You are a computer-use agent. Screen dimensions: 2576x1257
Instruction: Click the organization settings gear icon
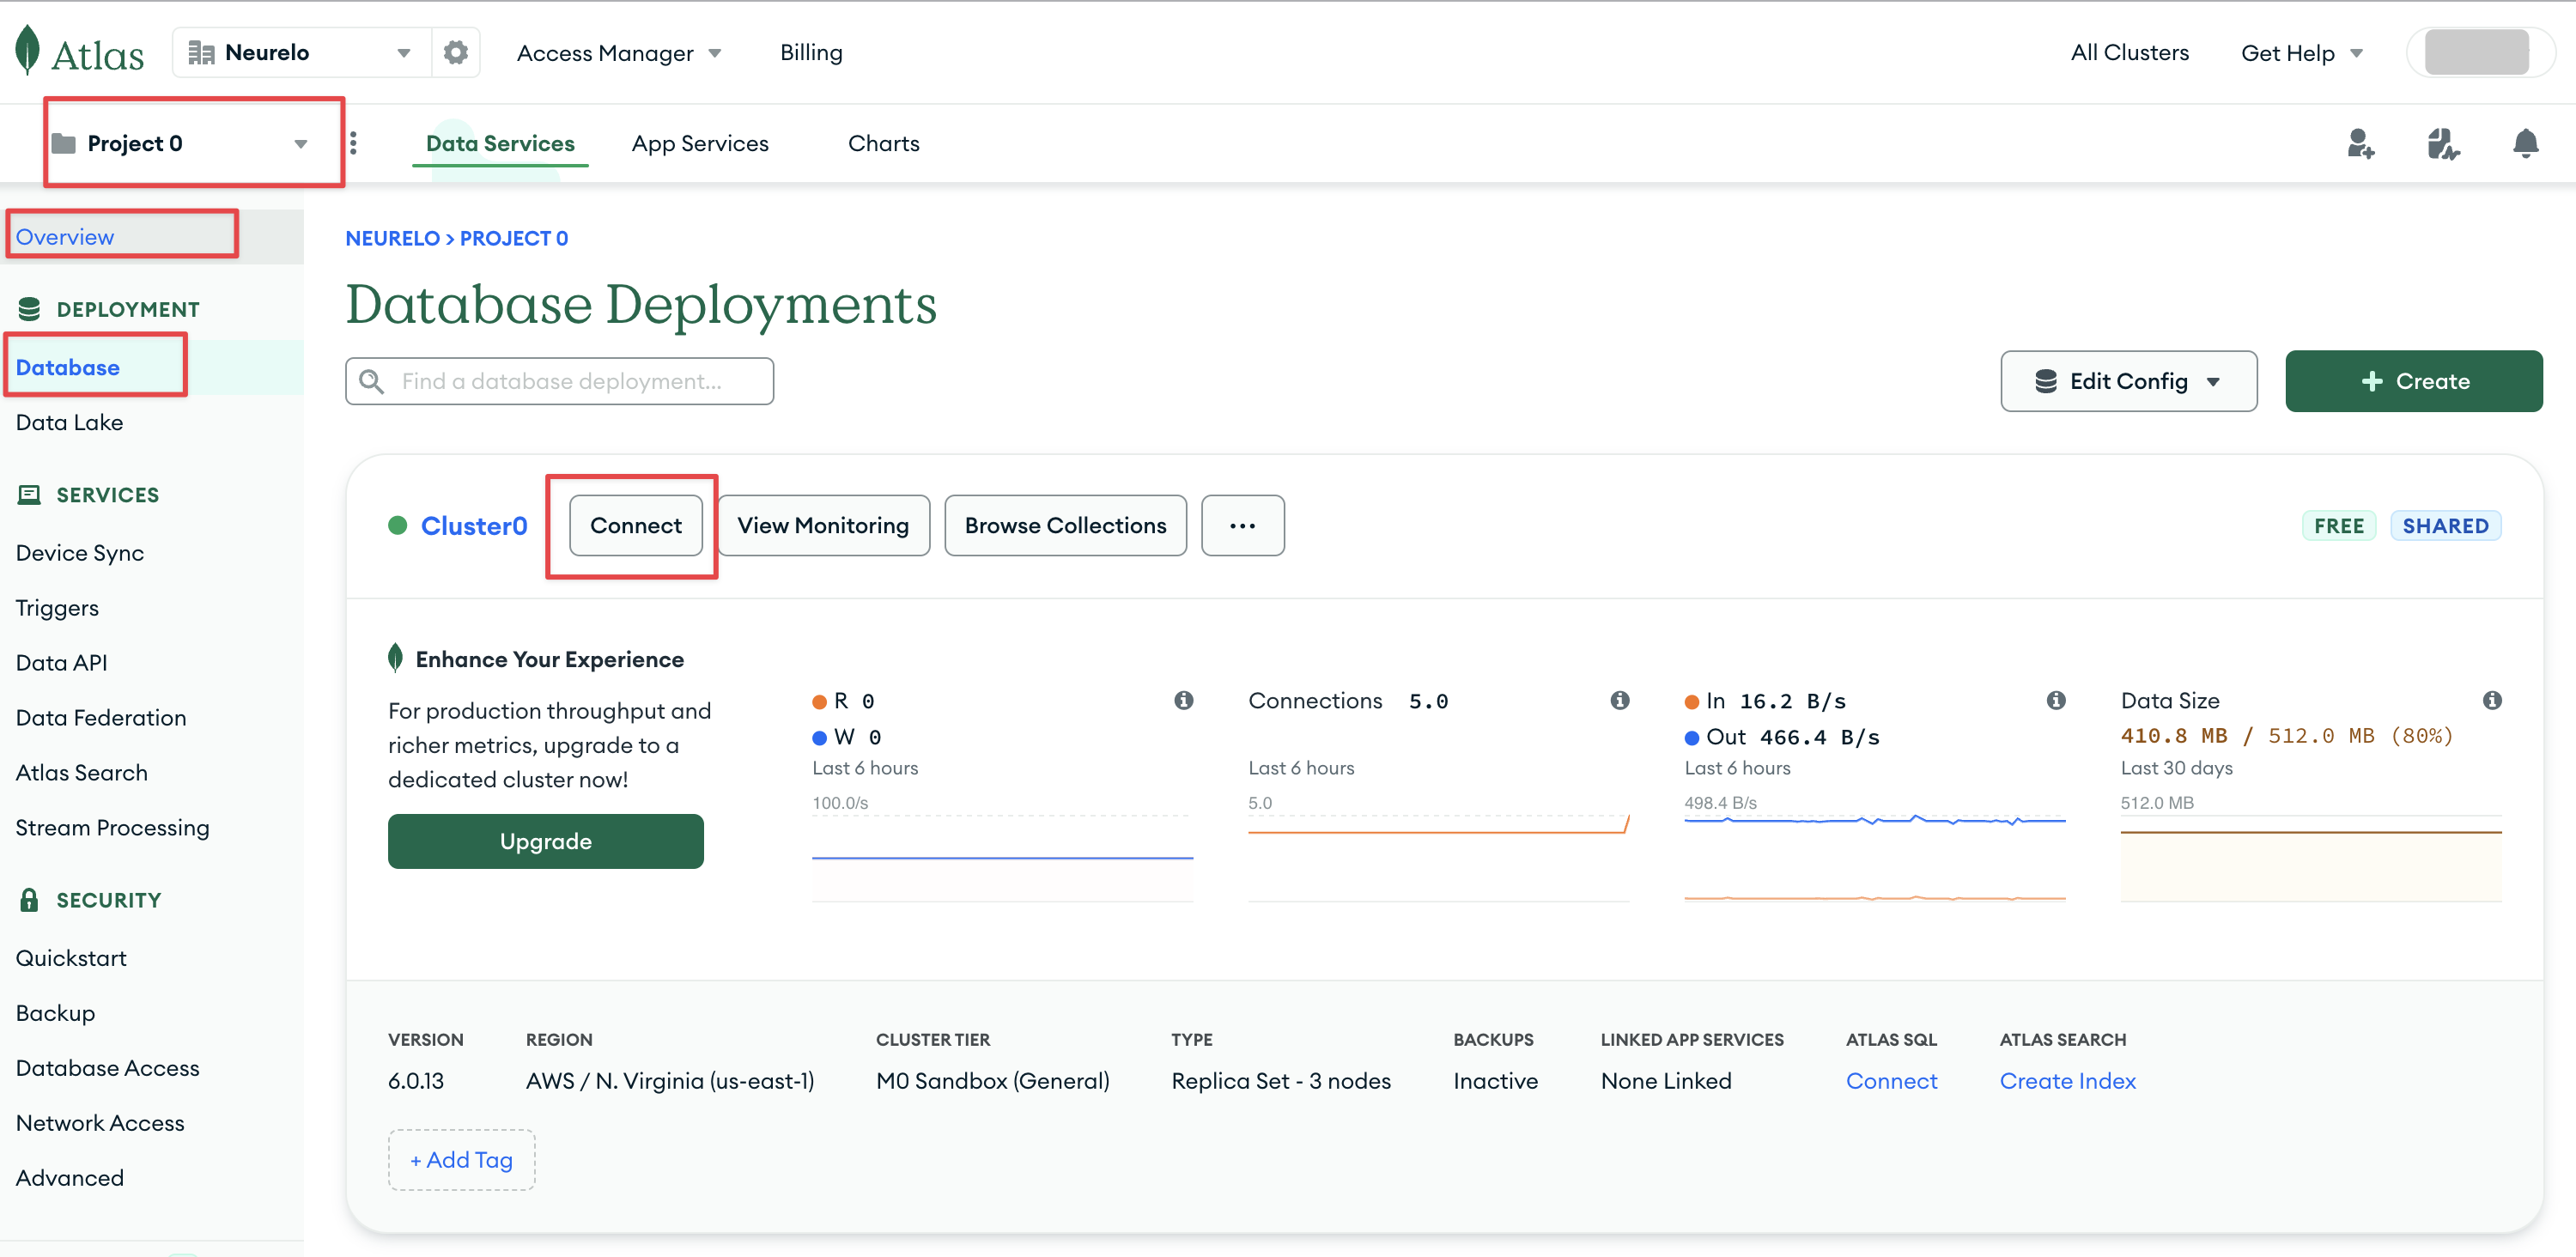(456, 52)
